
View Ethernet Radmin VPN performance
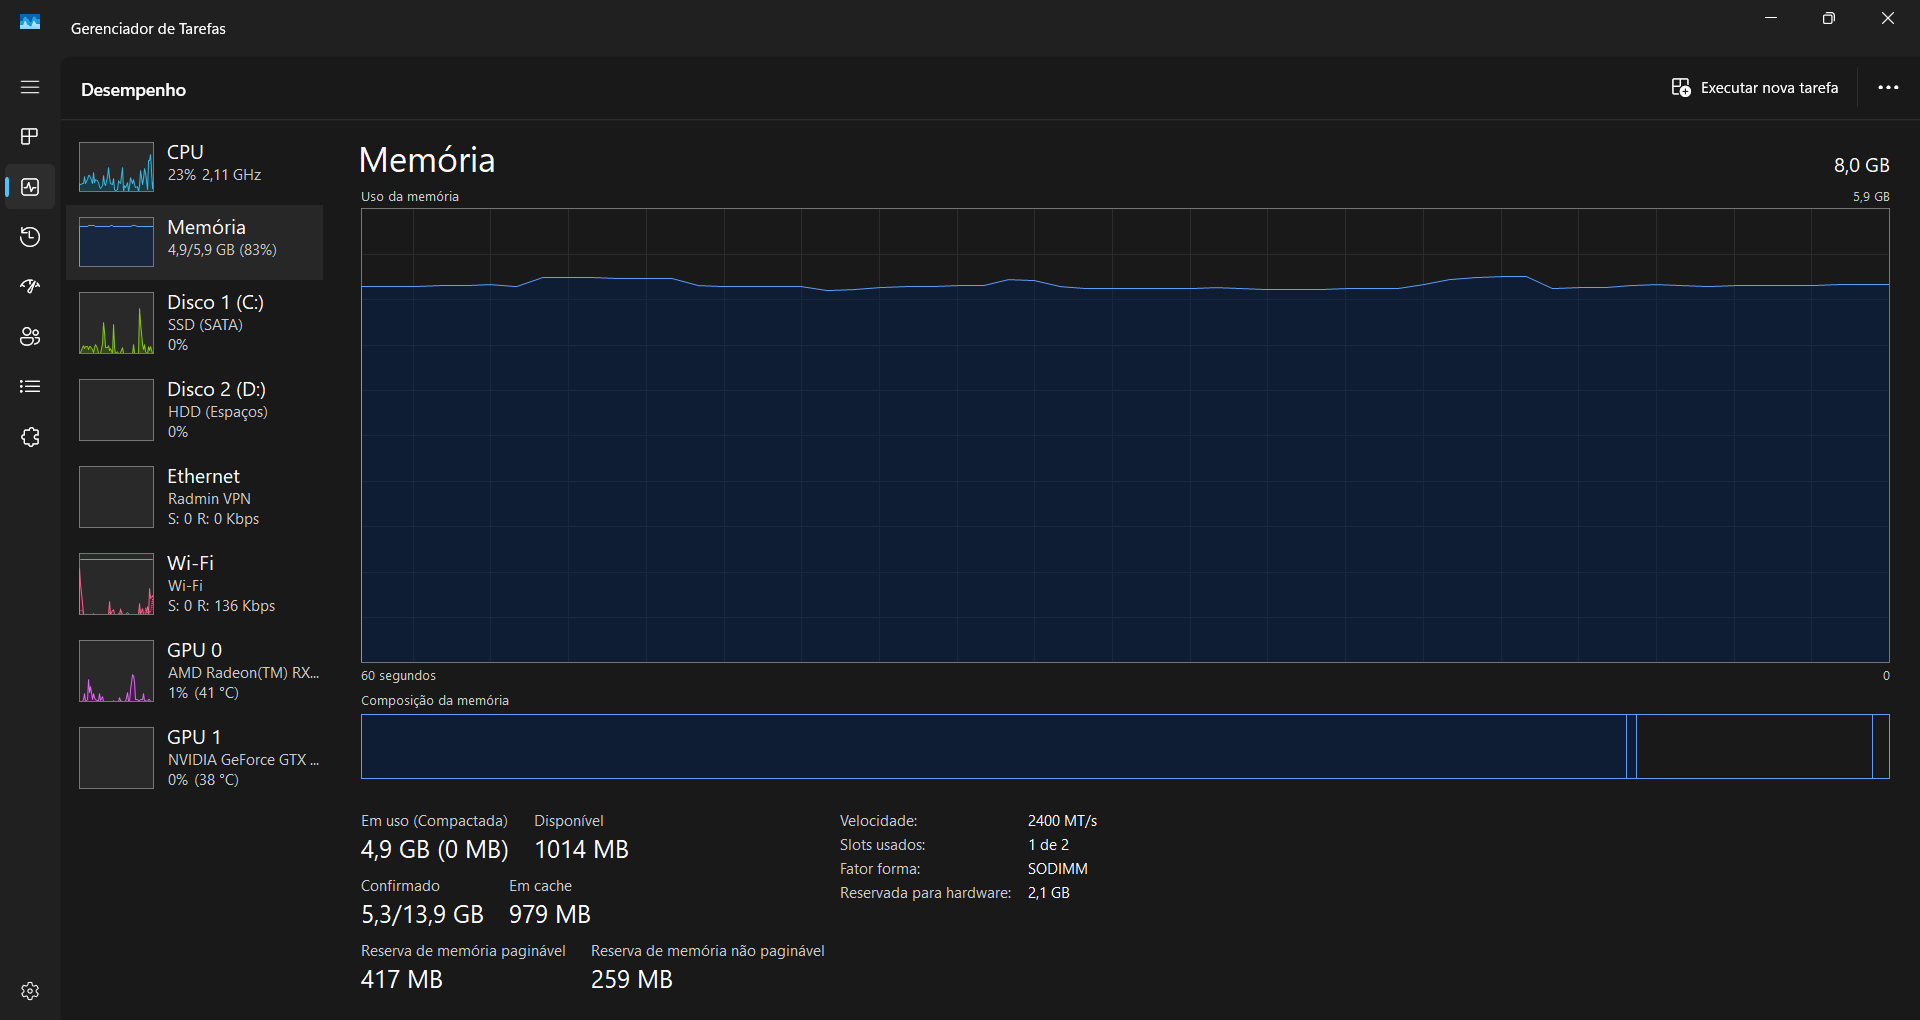click(x=195, y=497)
